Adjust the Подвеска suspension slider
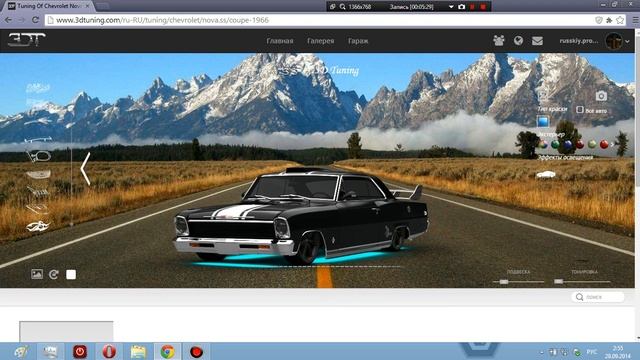 click(x=518, y=282)
